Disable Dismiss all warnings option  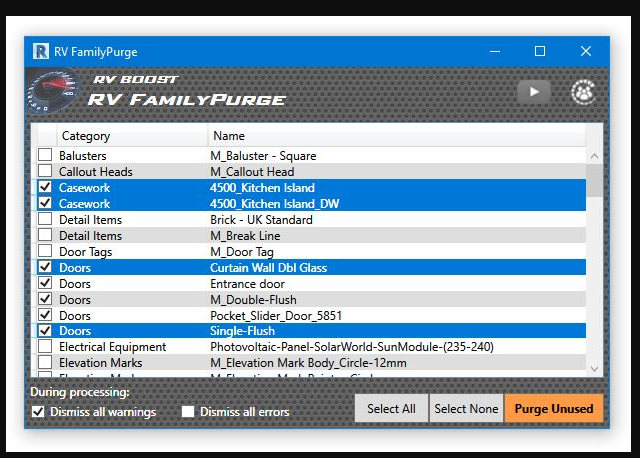click(38, 411)
